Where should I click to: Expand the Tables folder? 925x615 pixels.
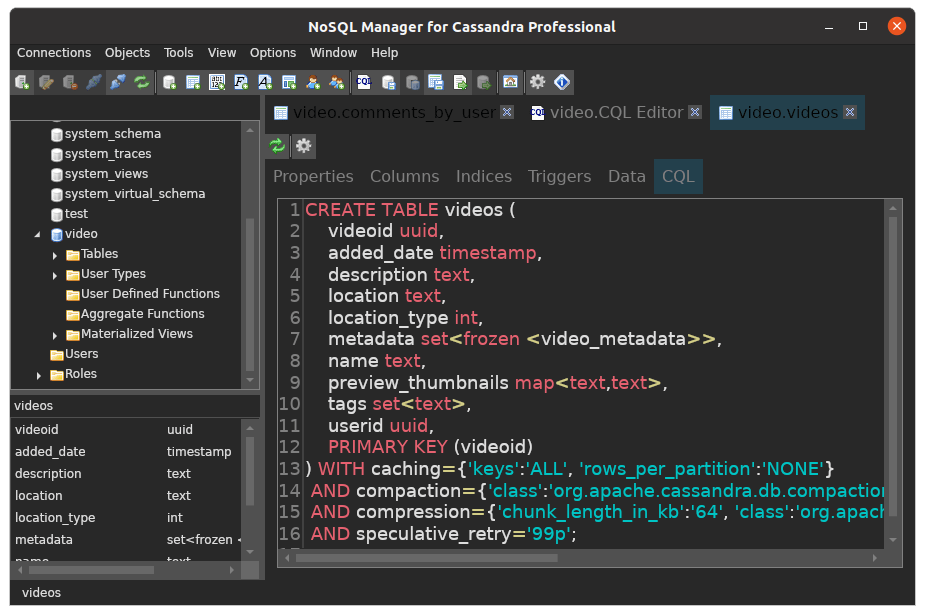coord(55,254)
